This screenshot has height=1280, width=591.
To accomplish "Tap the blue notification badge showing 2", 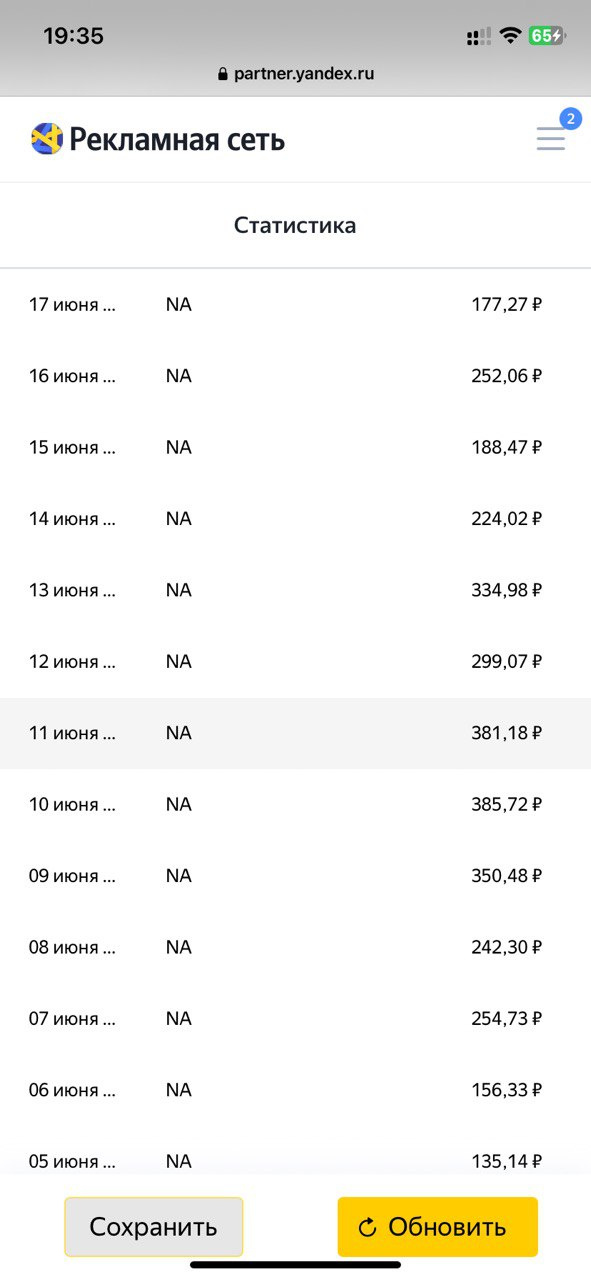I will (571, 119).
